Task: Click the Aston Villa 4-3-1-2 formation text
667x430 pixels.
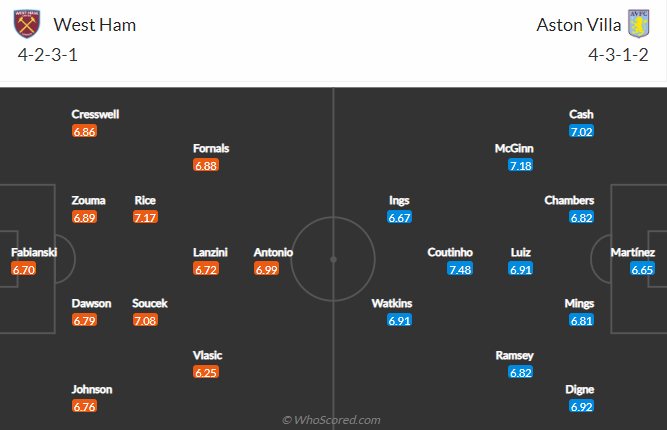Action: 618,55
